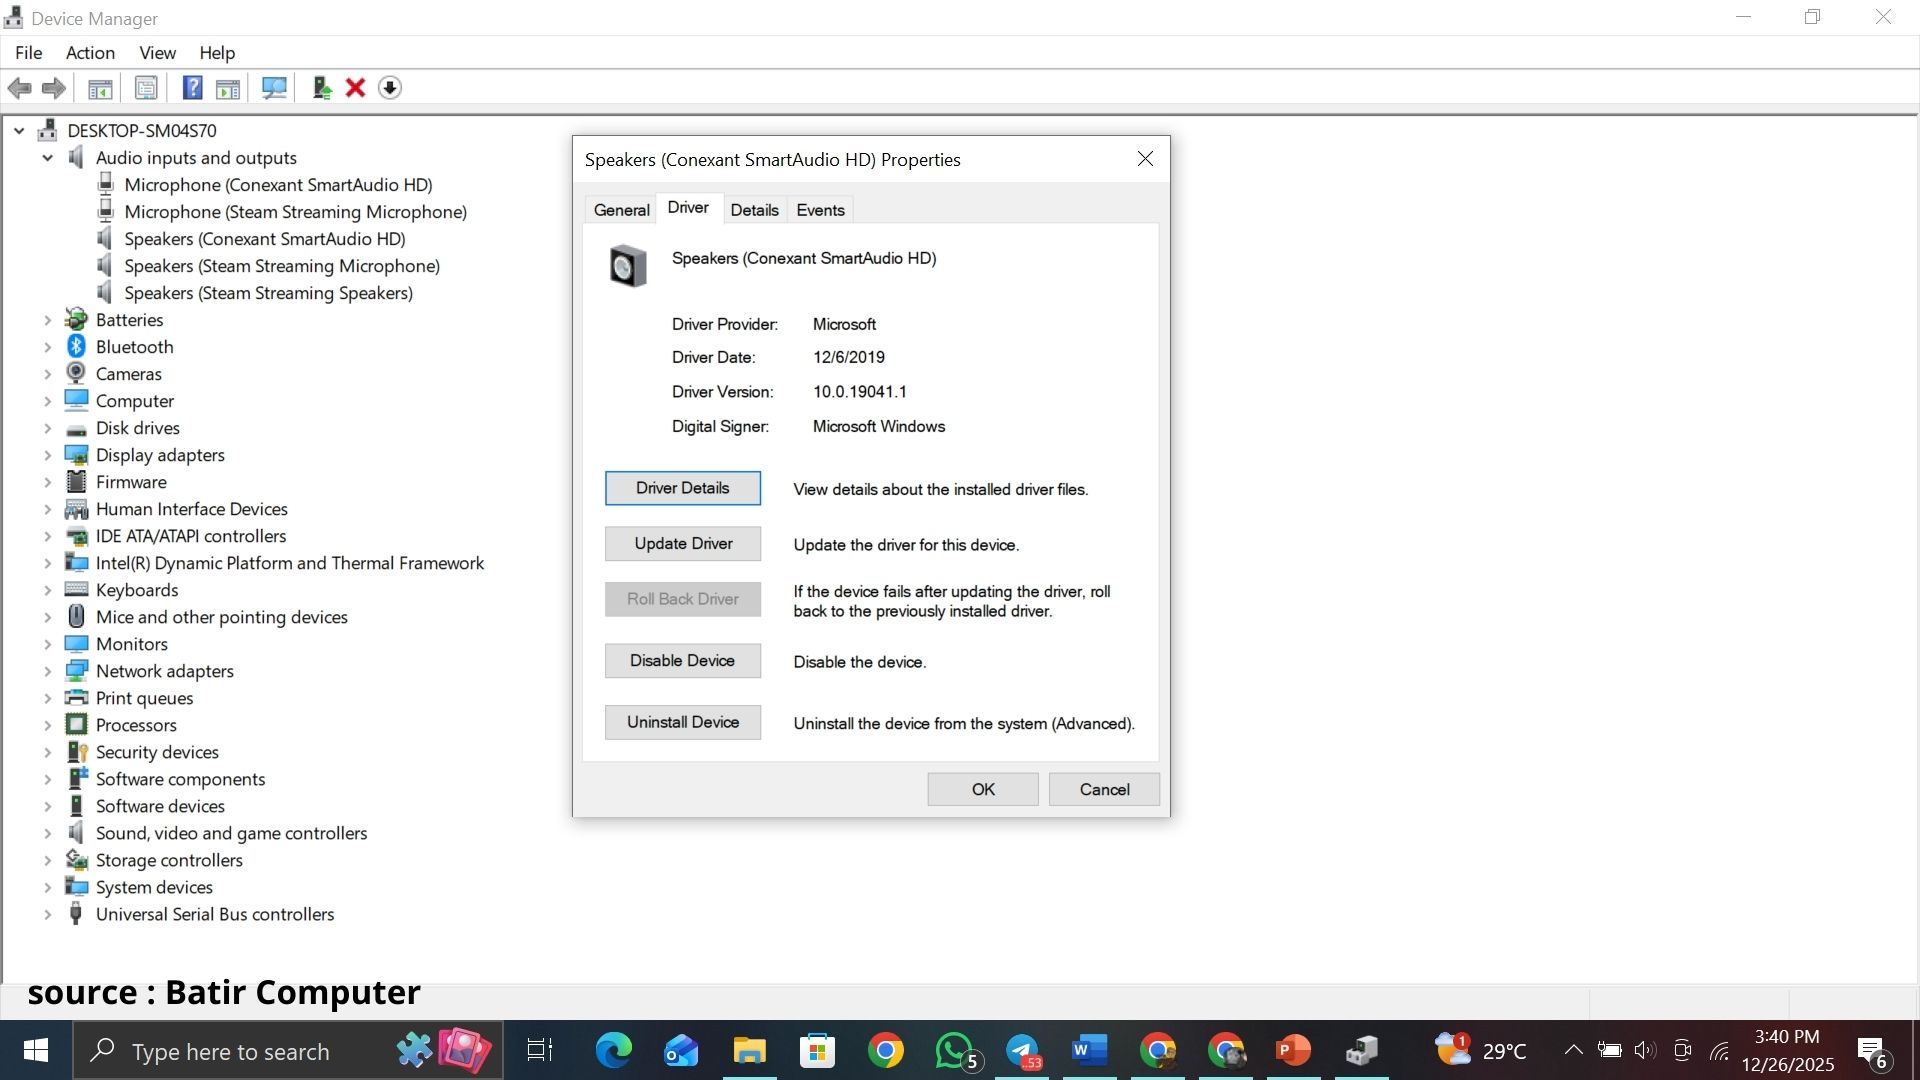Image resolution: width=1920 pixels, height=1080 pixels.
Task: Open File Explorer from the taskbar
Action: click(749, 1051)
